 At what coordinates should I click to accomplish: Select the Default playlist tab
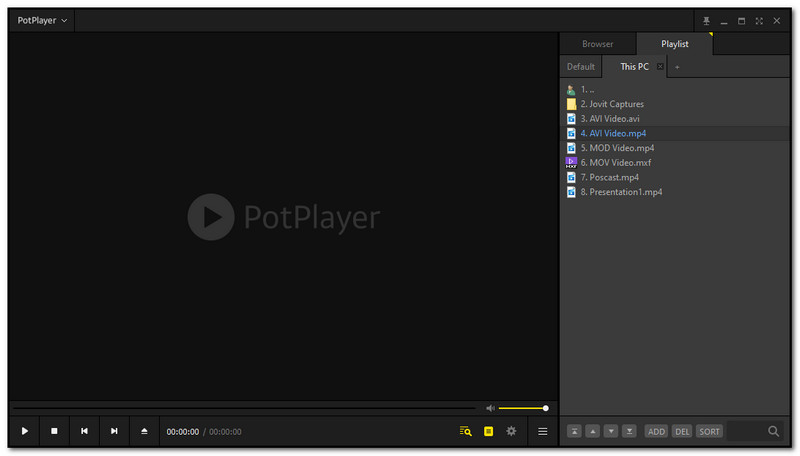point(581,67)
